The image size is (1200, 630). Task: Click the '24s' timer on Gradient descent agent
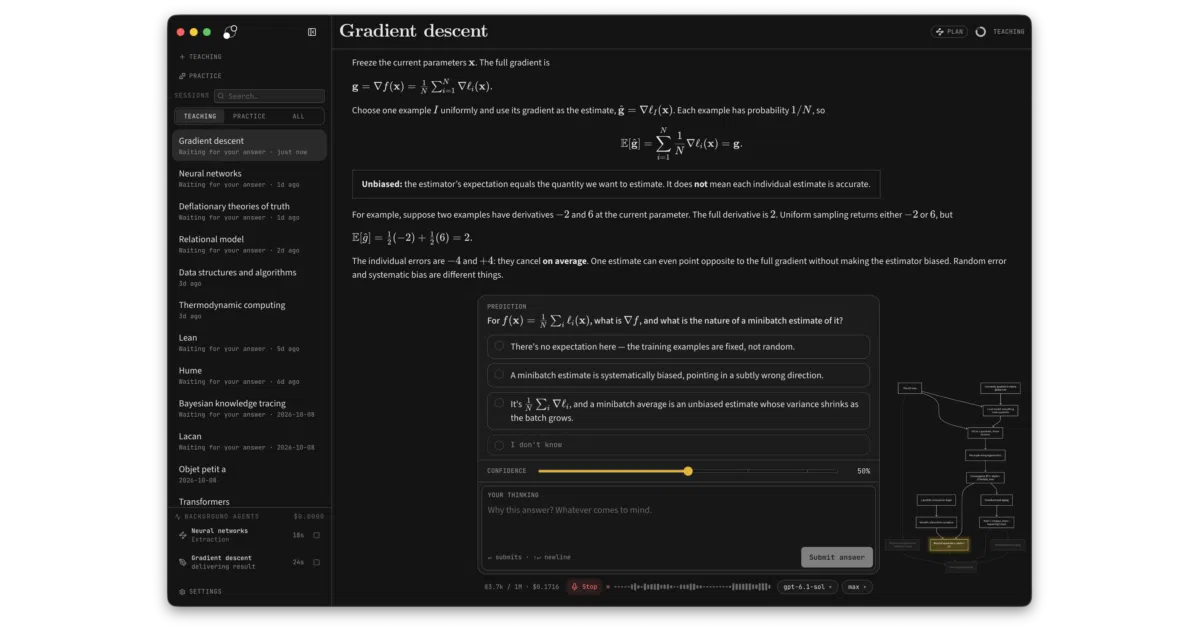pos(298,562)
